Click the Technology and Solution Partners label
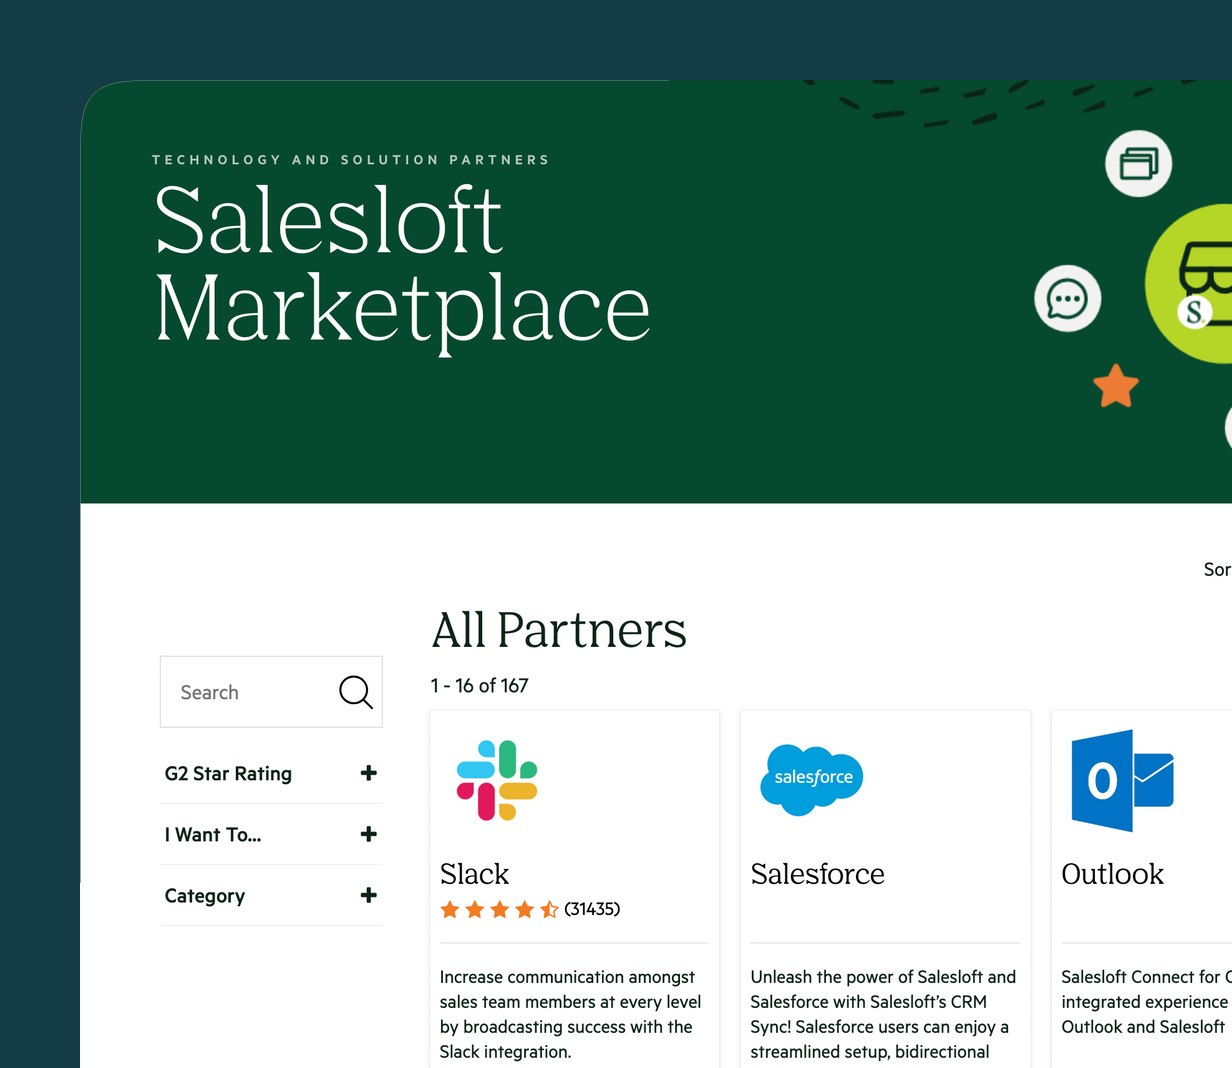This screenshot has width=1232, height=1068. click(x=349, y=159)
